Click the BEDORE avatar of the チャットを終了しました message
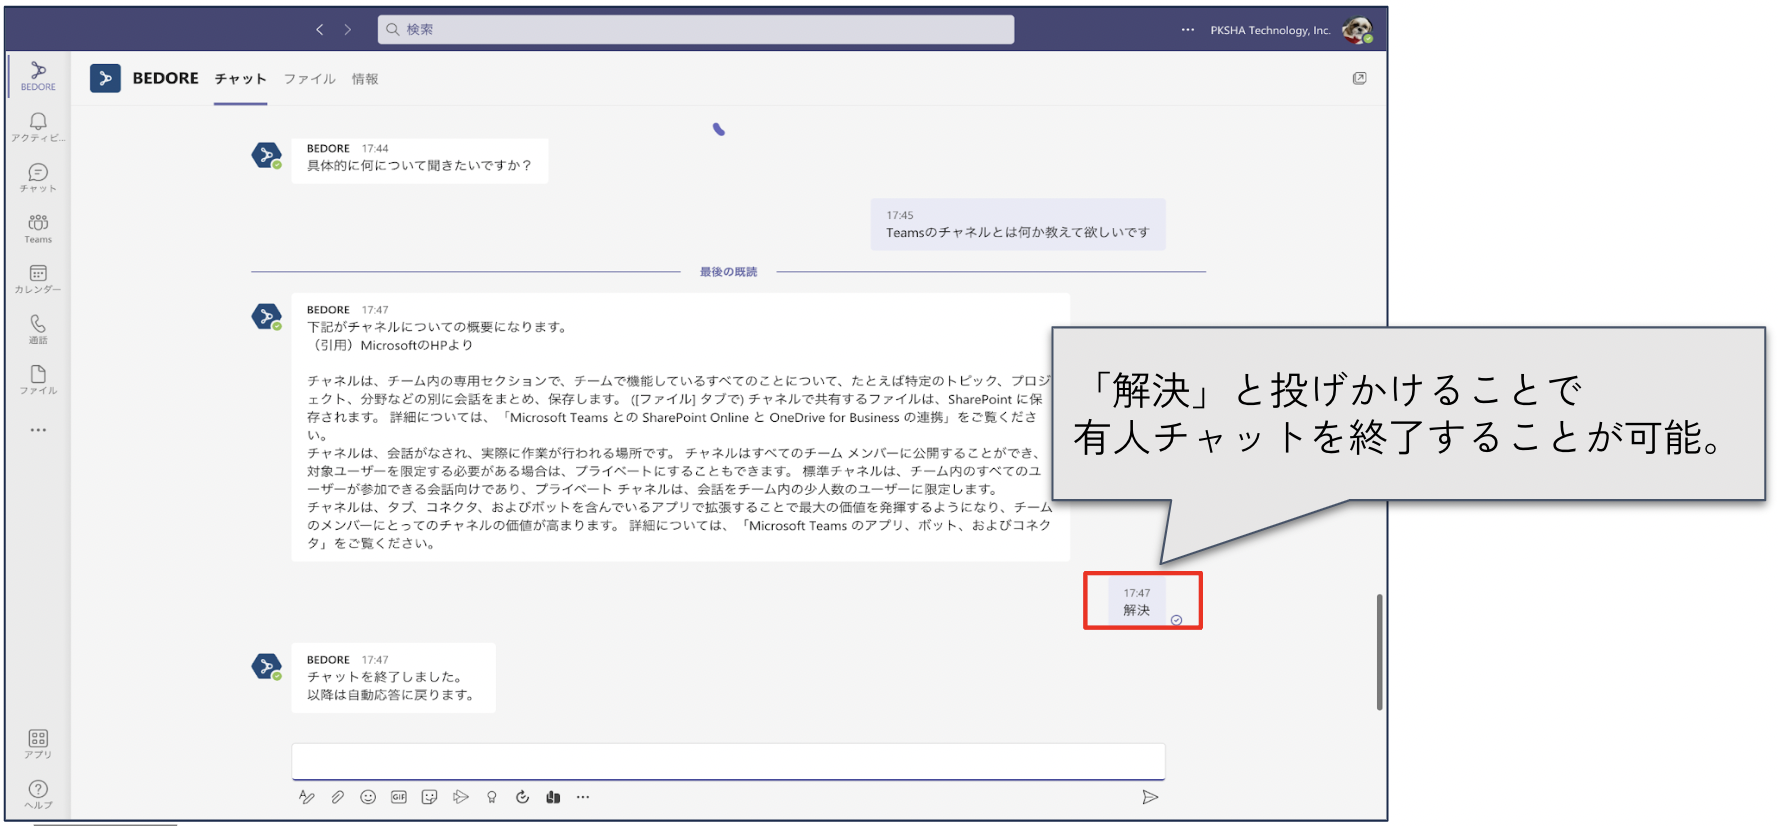Screen dimensions: 1778x826 [x=266, y=666]
